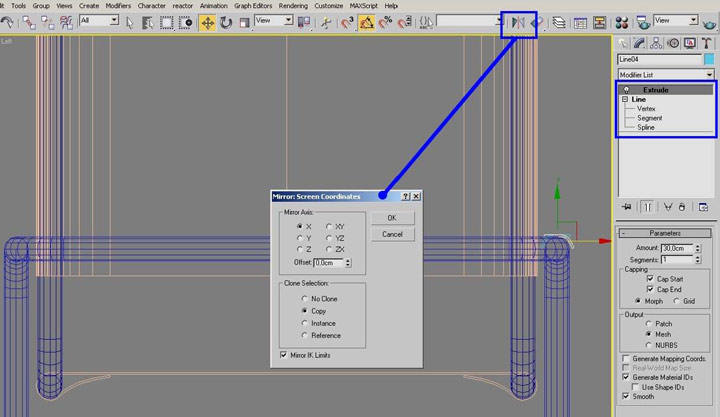Open the Utilities hammer panel tab

click(x=707, y=43)
